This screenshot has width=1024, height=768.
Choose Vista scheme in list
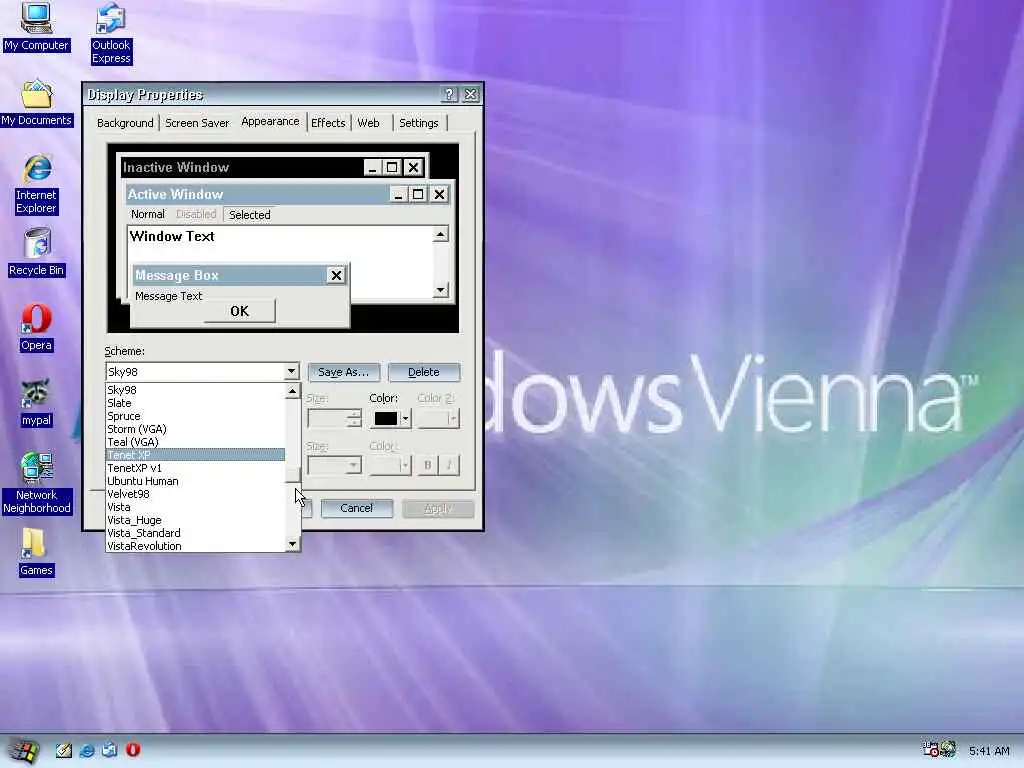pos(195,507)
